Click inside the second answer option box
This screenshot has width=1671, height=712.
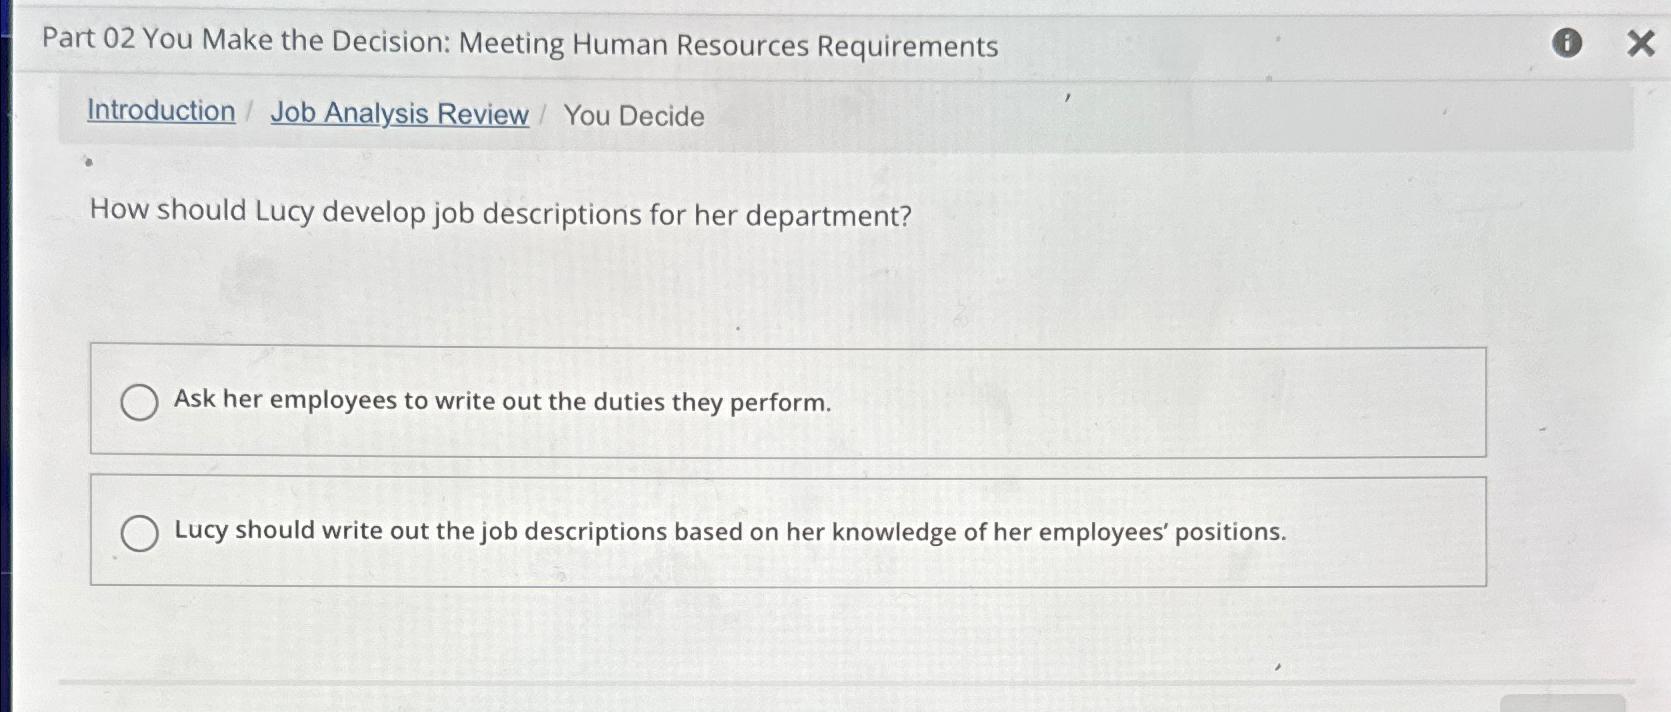click(788, 529)
